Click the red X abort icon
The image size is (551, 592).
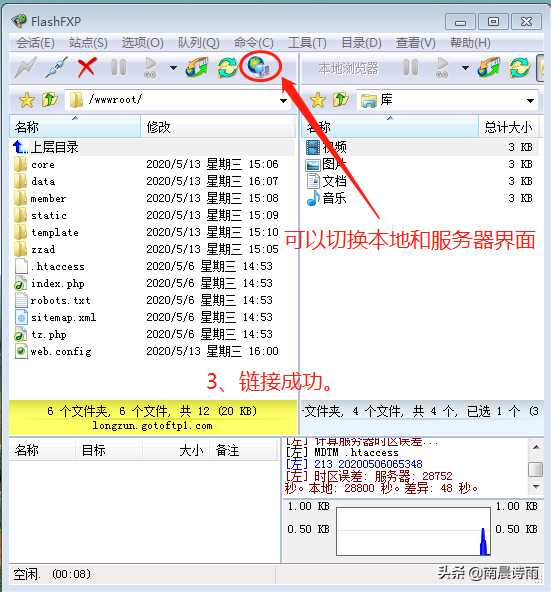(x=87, y=68)
